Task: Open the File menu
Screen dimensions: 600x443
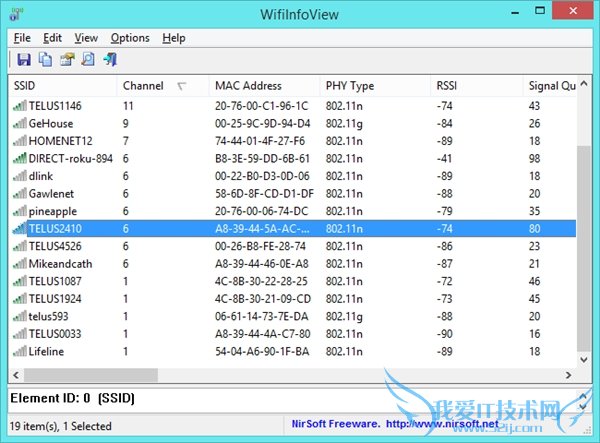Action: (x=22, y=38)
